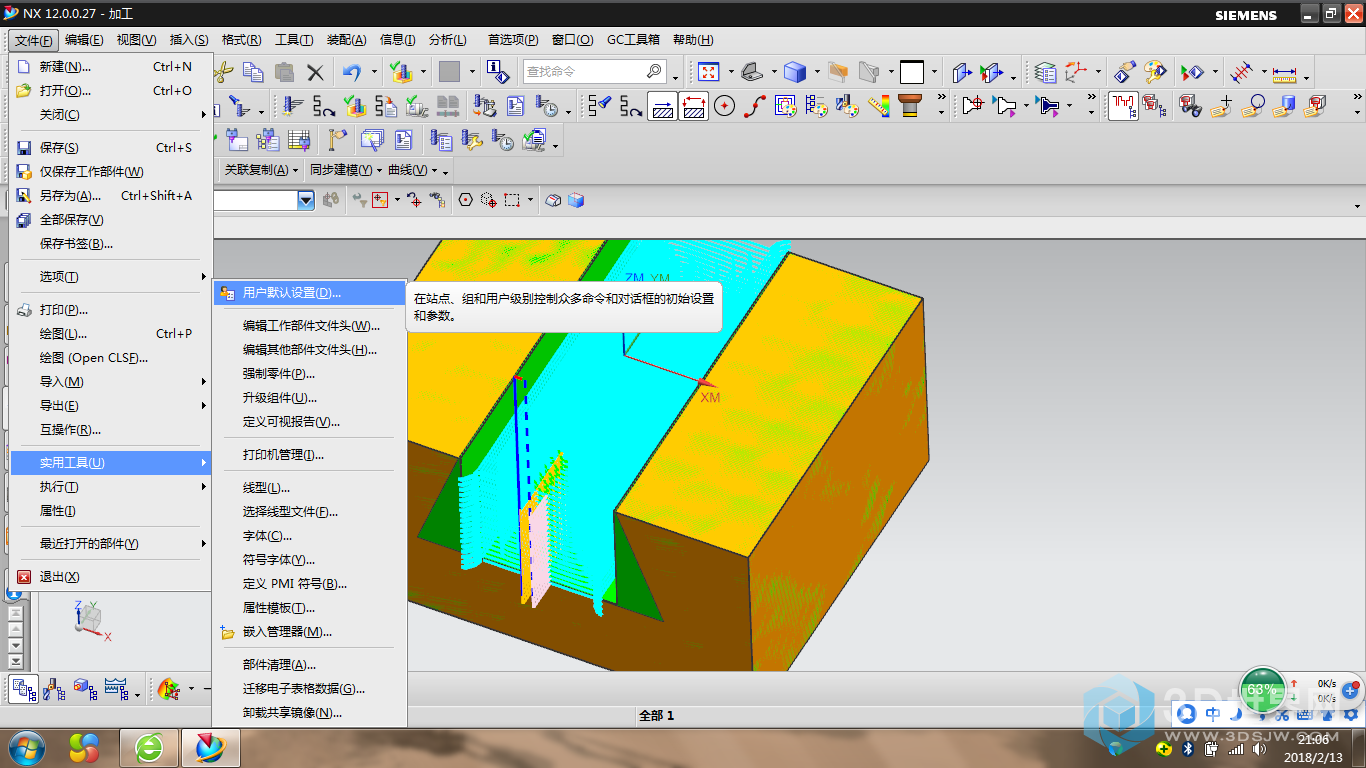Image resolution: width=1366 pixels, height=768 pixels.
Task: Expand the gray square icon dropdown arrow
Action: tap(471, 72)
